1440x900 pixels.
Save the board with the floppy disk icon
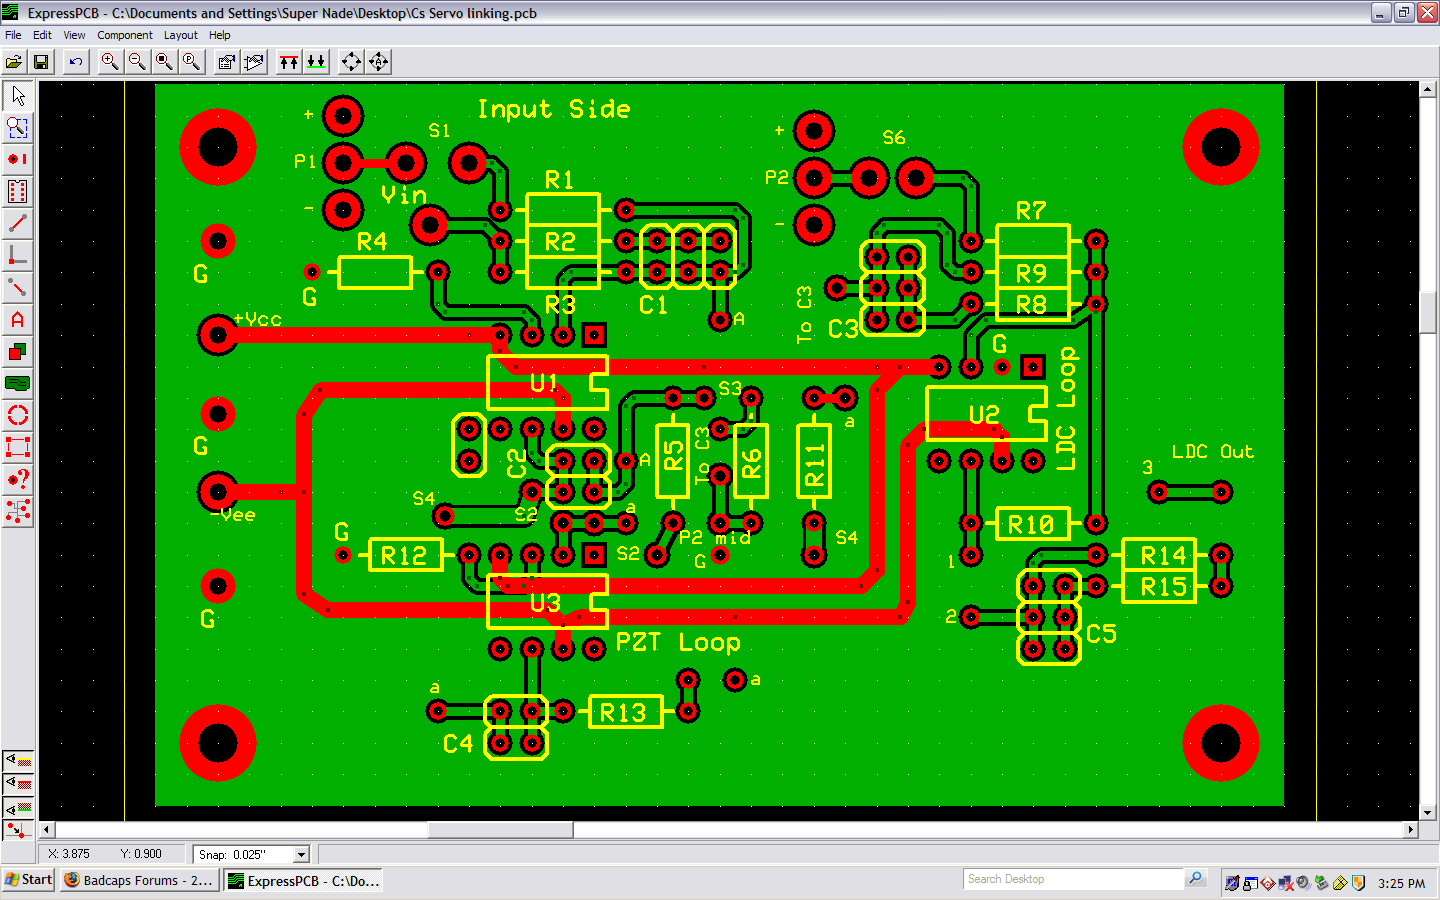(x=41, y=62)
